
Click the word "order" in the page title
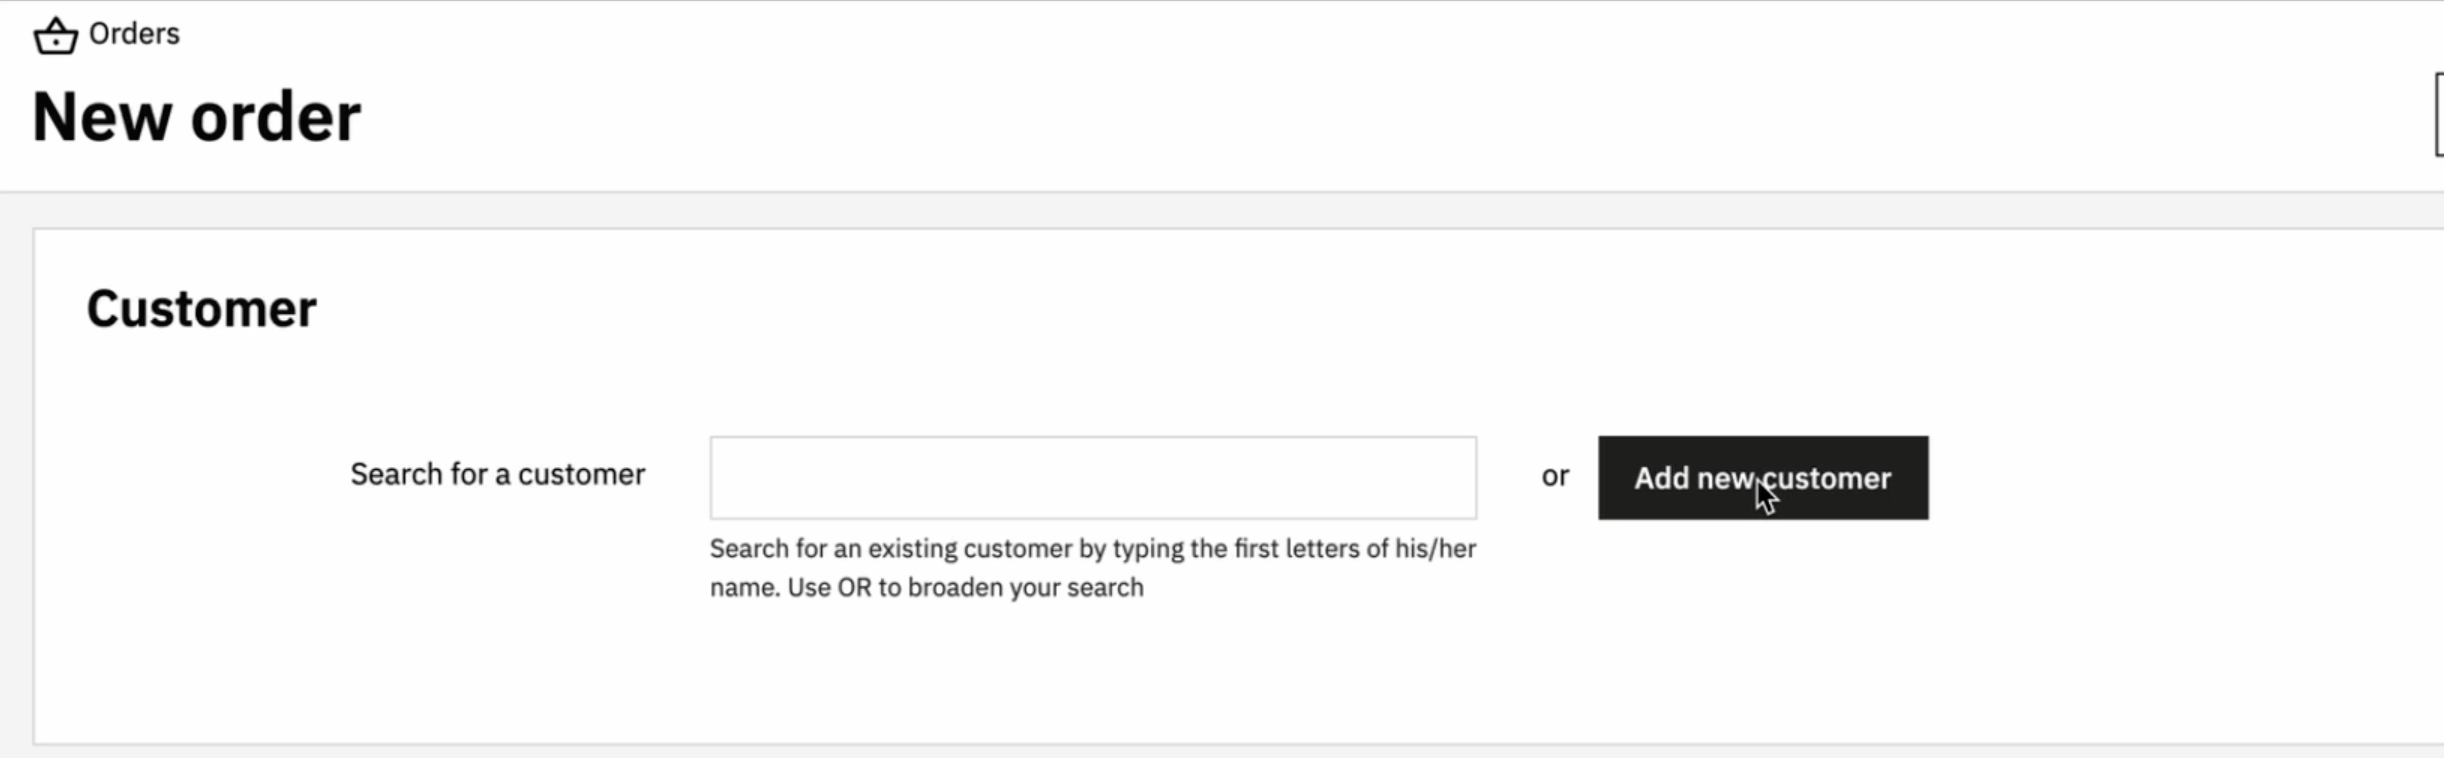276,117
